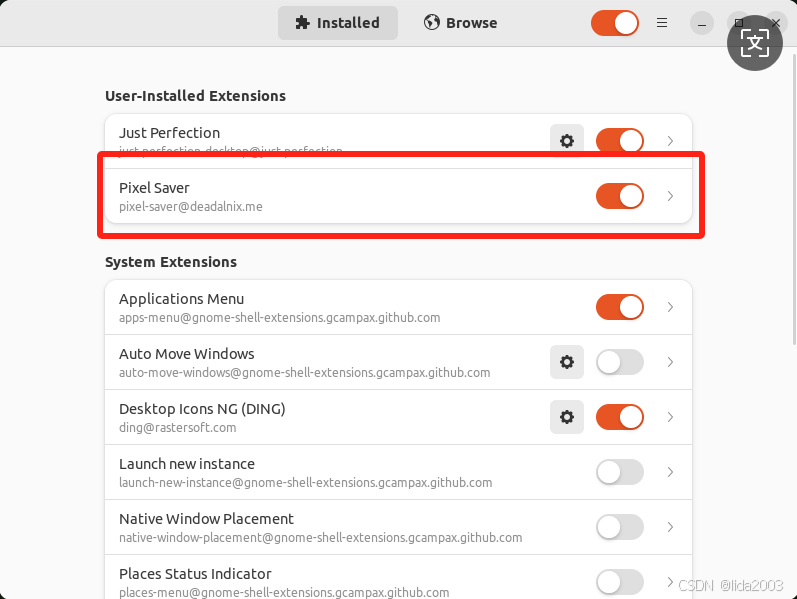
Task: Click the puzzle piece Installed icon
Action: pyautogui.click(x=302, y=23)
